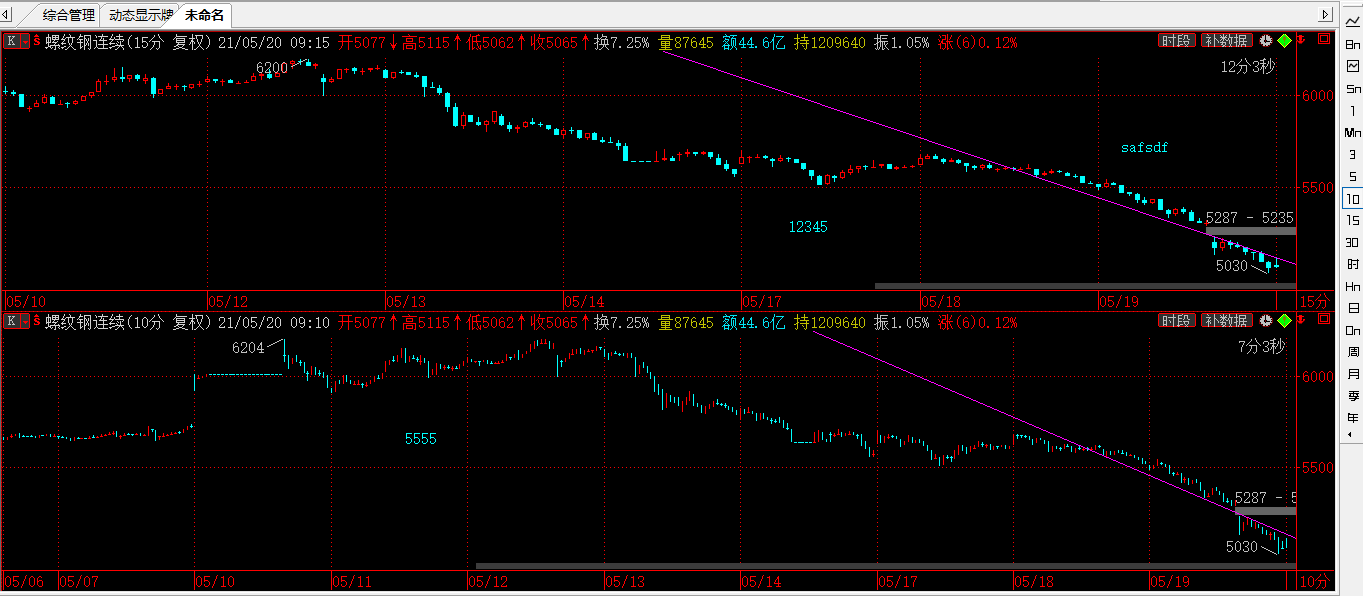The width and height of the screenshot is (1363, 596).
Task: Click the lower chart horizontal scrollbar thumb
Action: tap(886, 566)
